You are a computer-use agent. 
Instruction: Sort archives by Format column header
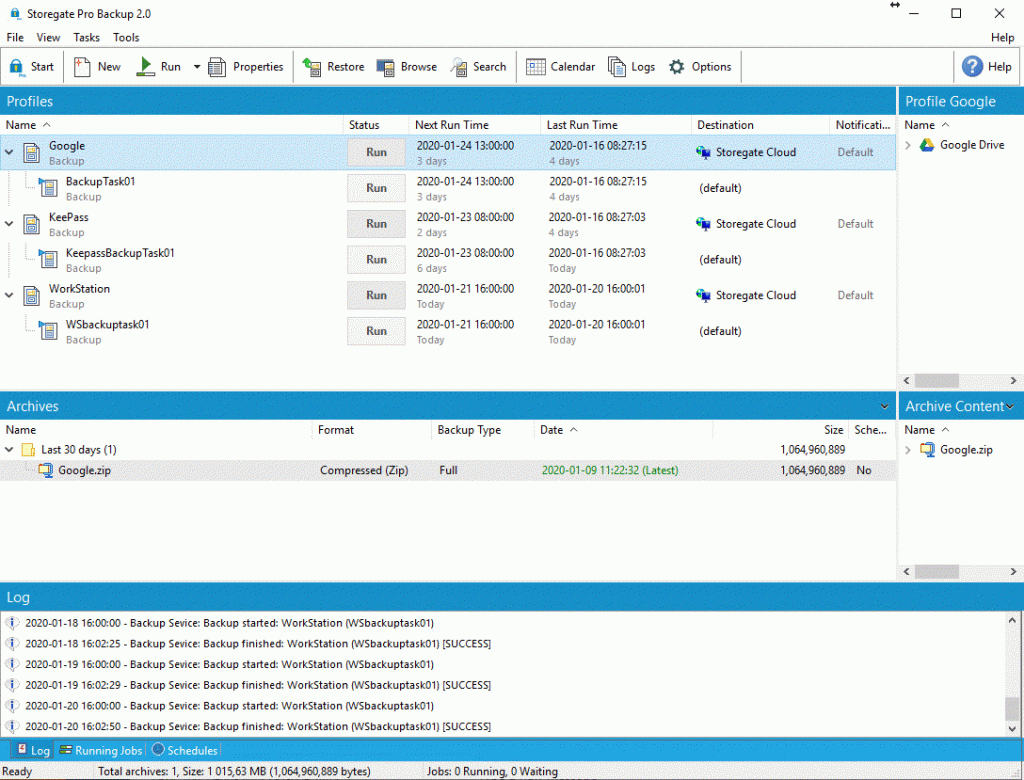click(x=372, y=430)
